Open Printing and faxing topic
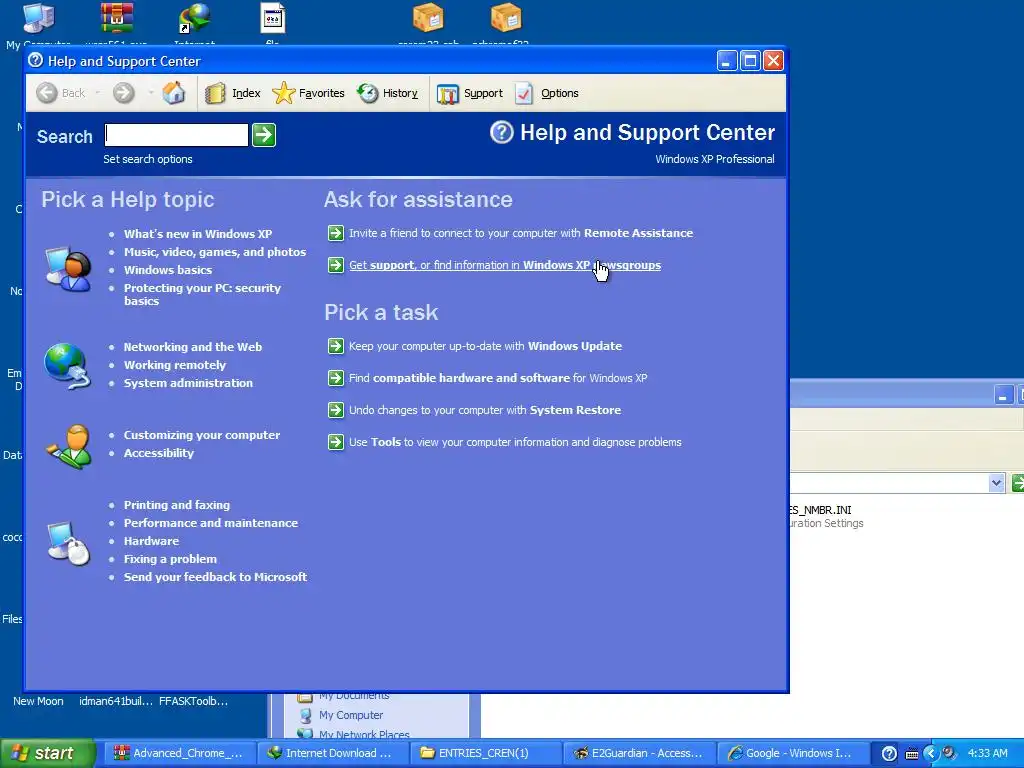This screenshot has height=768, width=1024. click(176, 505)
